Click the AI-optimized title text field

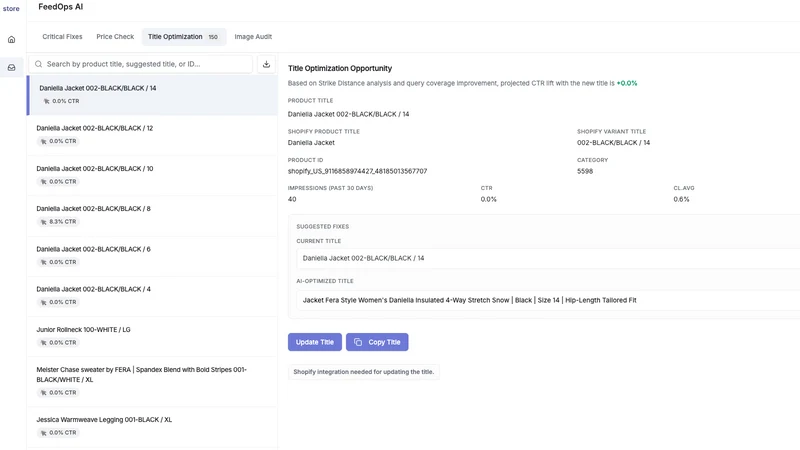click(x=548, y=300)
